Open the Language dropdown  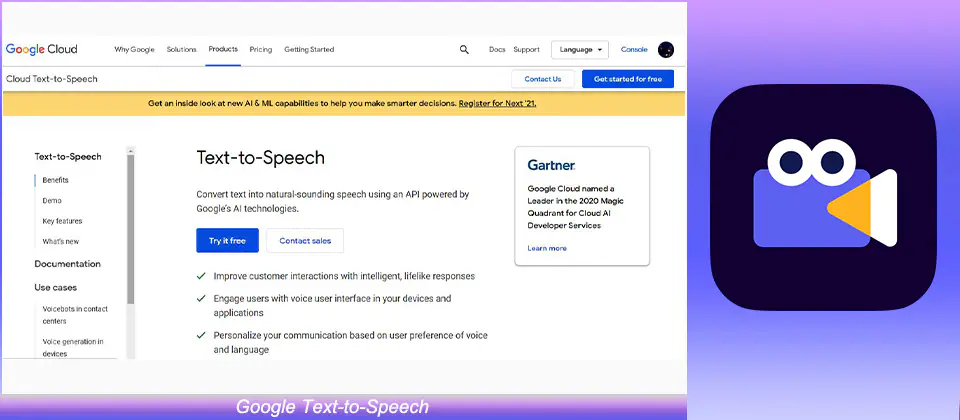click(x=580, y=50)
